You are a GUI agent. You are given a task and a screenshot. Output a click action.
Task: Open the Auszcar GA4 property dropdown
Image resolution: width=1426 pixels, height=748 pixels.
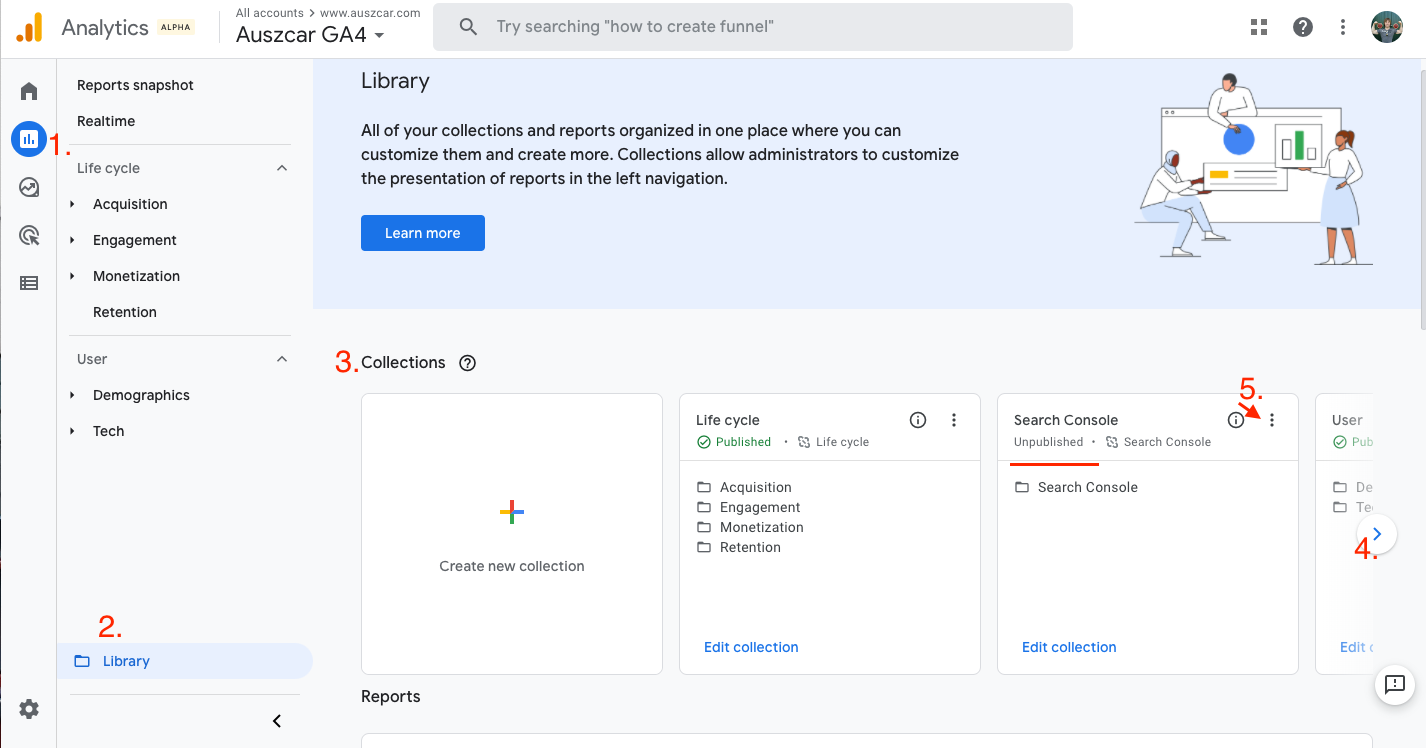click(x=310, y=35)
